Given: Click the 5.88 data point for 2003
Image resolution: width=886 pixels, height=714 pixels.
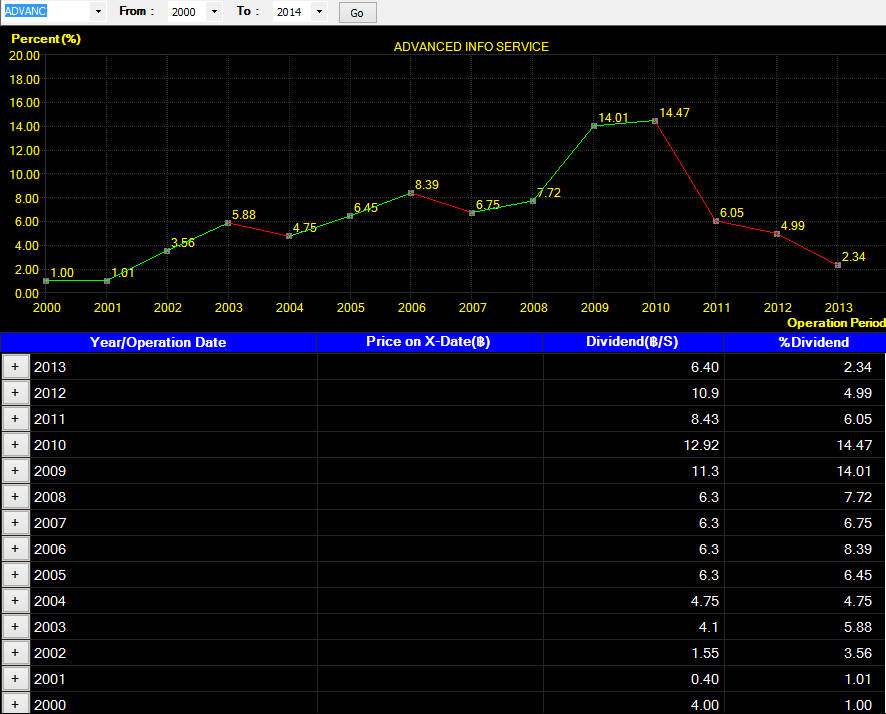Looking at the screenshot, I should click(228, 223).
